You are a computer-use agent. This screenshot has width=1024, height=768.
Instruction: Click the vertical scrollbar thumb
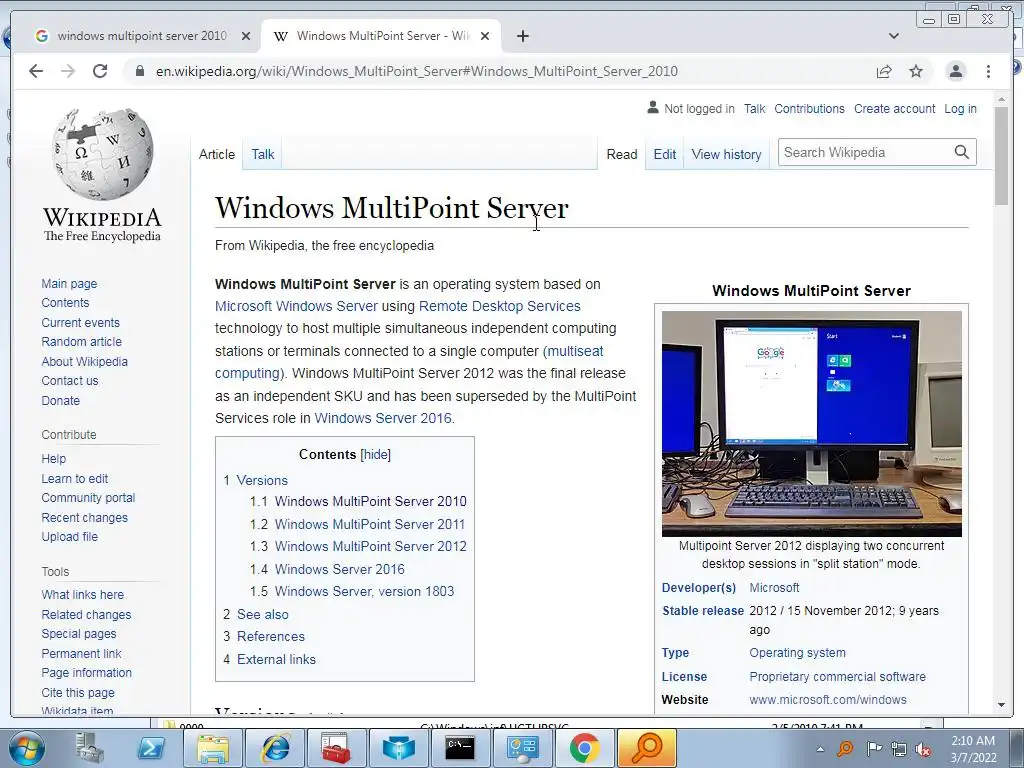tap(1001, 155)
